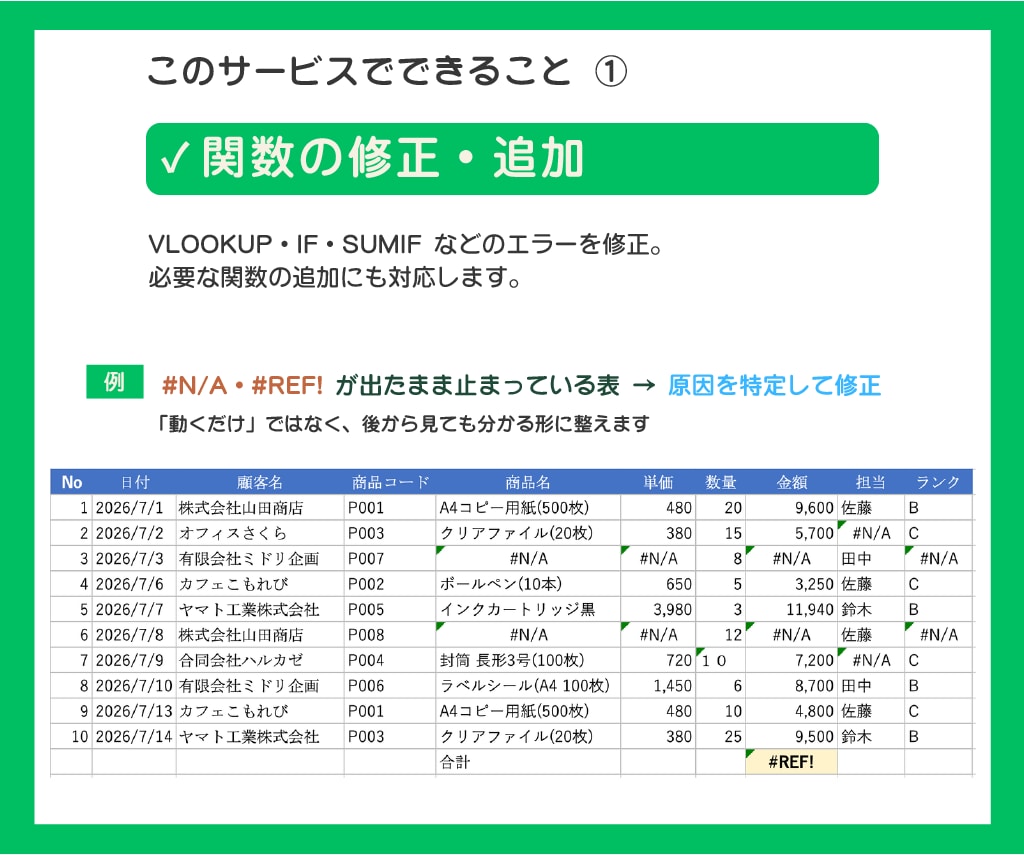Click the blue text 原因を特定して修正
Screen dimensions: 1024x855
[774, 385]
